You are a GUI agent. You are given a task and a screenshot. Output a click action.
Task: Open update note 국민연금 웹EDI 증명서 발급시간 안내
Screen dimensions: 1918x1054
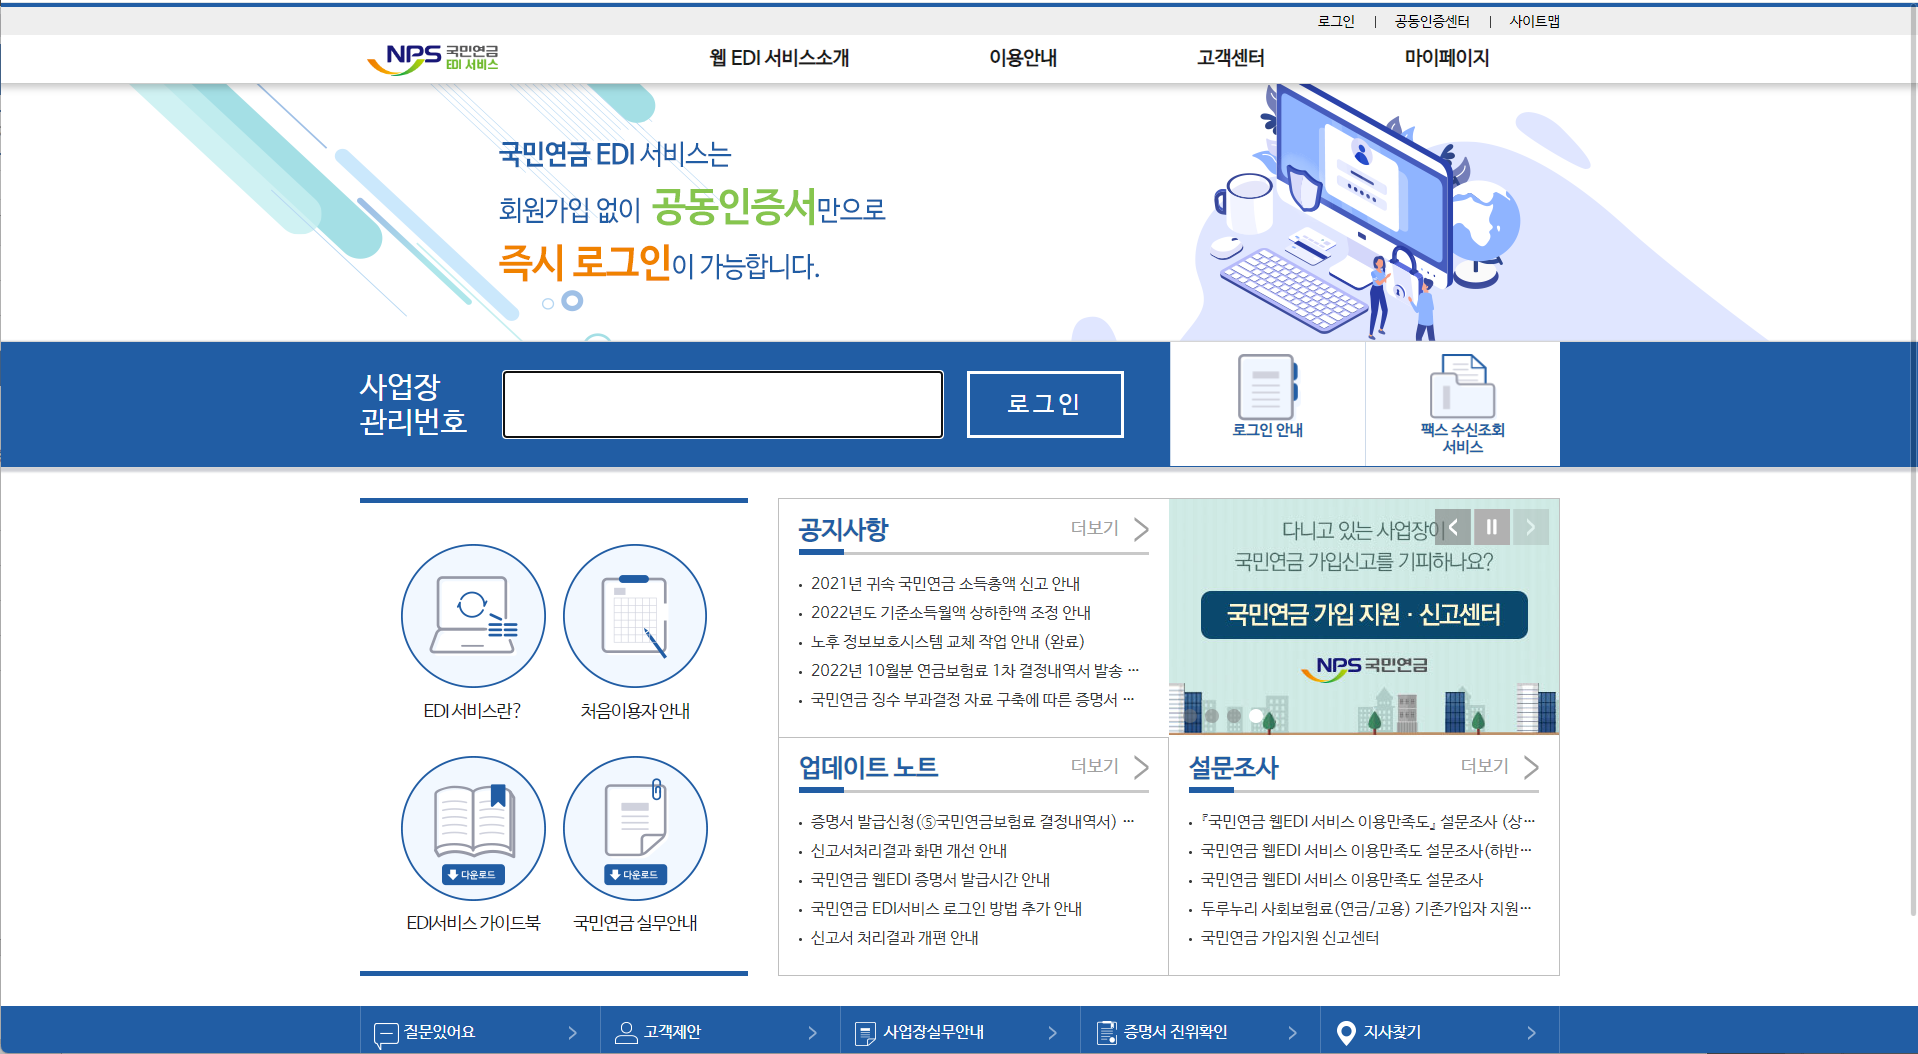930,879
